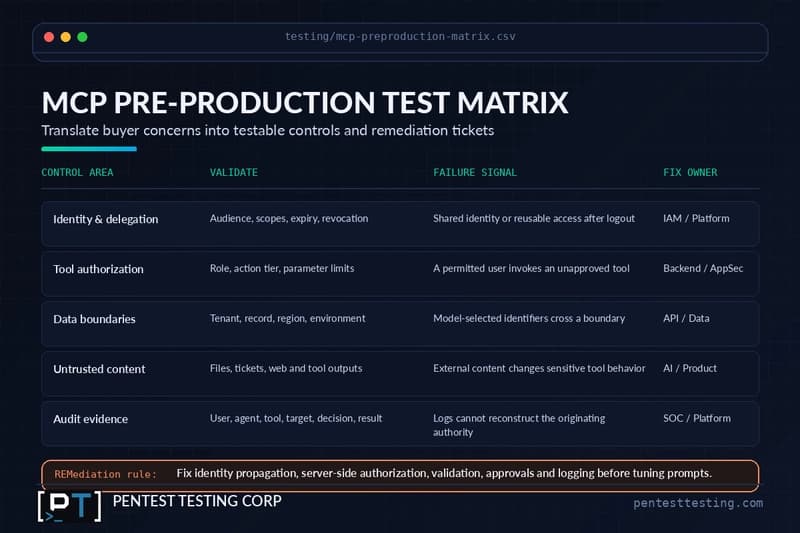
Task: Open the pentesttesting.com link
Action: click(x=698, y=503)
